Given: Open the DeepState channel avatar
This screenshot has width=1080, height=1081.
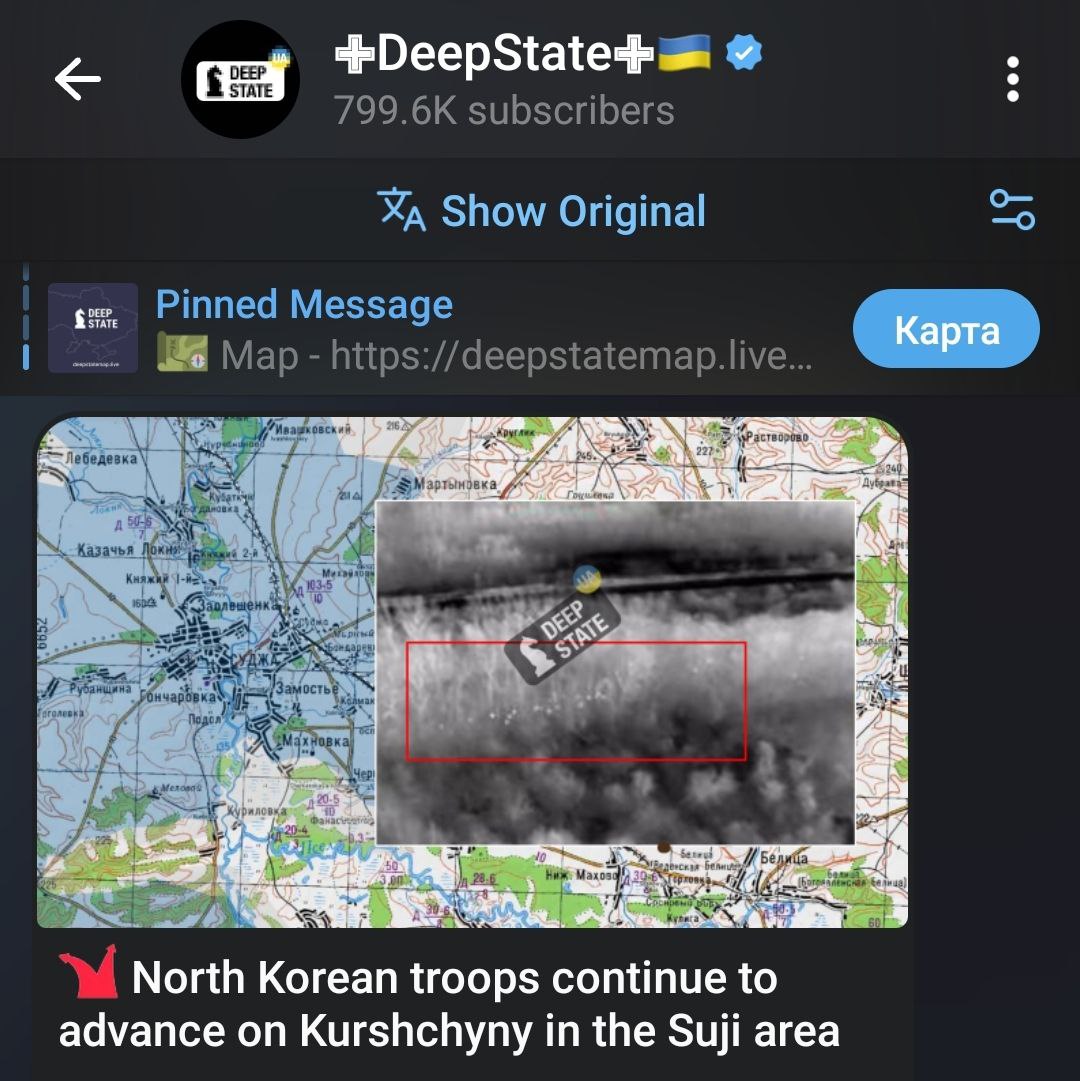Looking at the screenshot, I should 241,79.
